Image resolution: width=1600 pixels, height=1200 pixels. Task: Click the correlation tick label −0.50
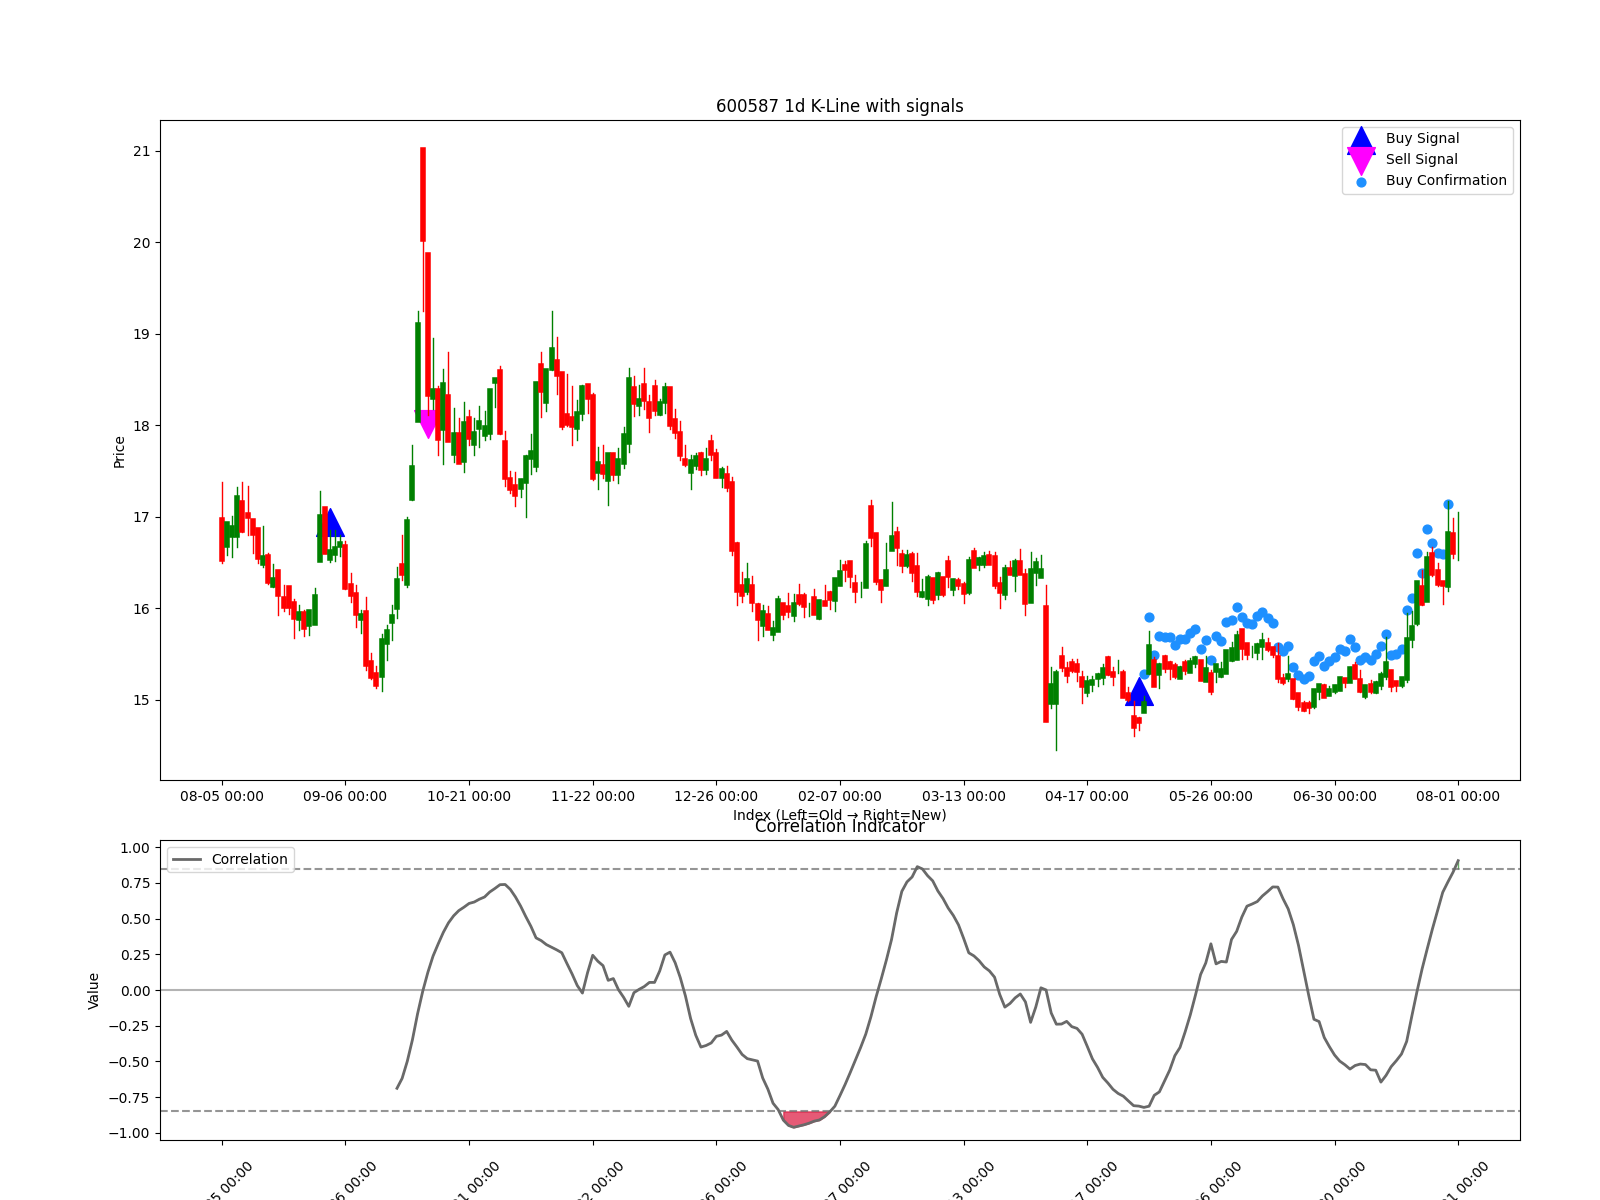pyautogui.click(x=129, y=1063)
